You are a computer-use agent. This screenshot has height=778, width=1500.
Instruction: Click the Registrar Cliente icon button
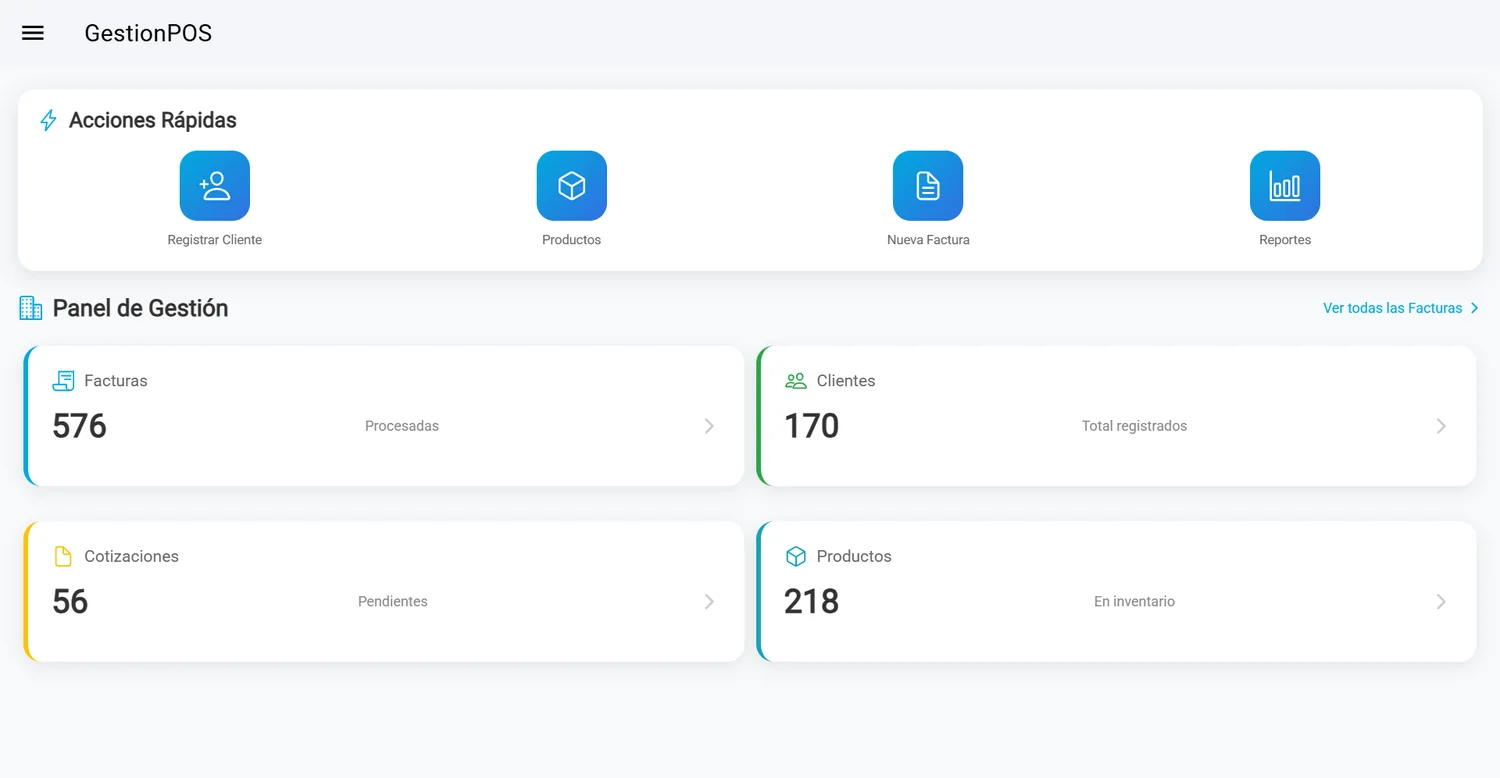click(215, 186)
